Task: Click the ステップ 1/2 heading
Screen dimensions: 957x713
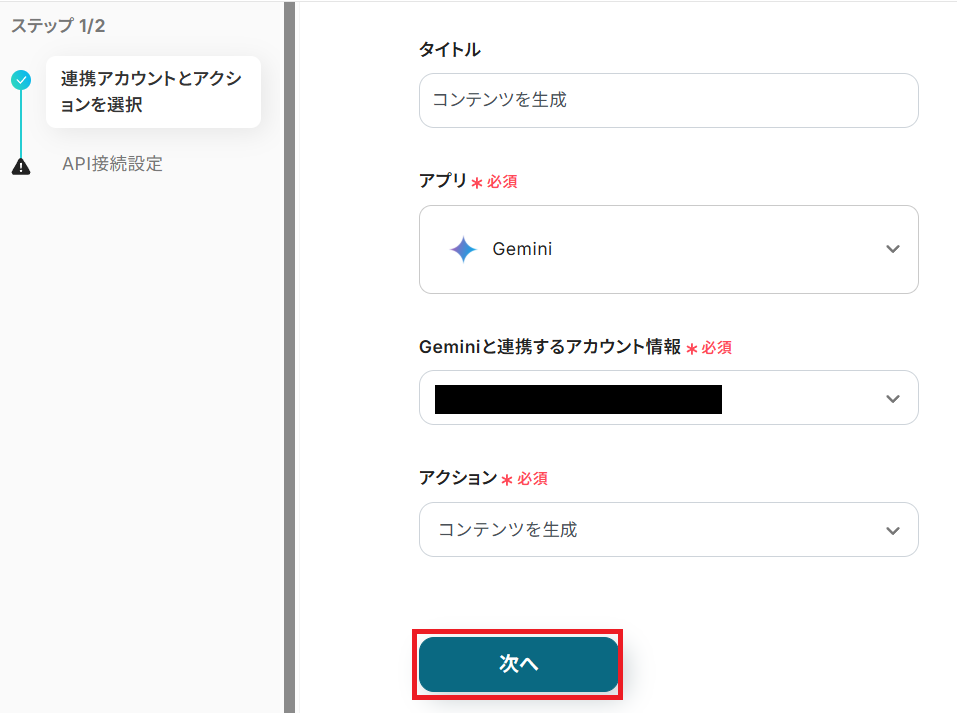Action: click(x=58, y=26)
